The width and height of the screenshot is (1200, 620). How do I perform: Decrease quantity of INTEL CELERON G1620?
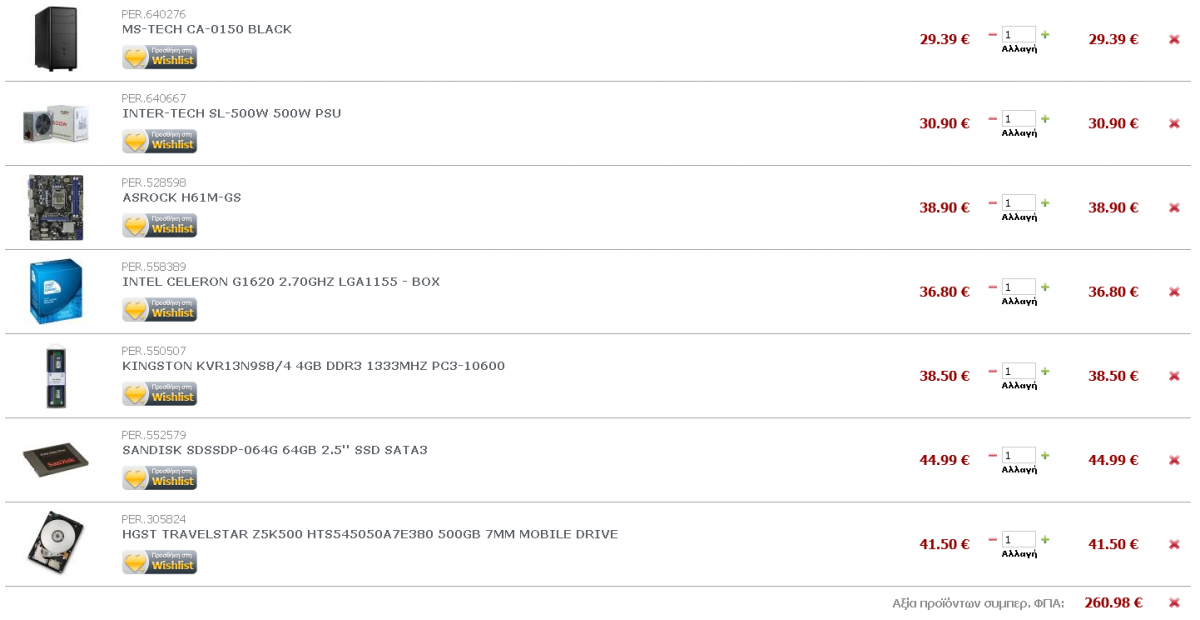993,286
